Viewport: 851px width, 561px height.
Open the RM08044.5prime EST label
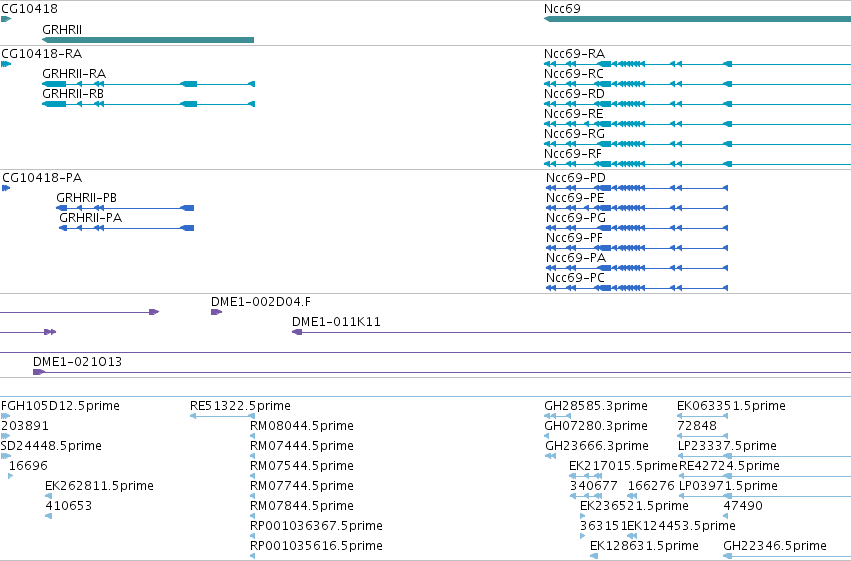point(302,426)
